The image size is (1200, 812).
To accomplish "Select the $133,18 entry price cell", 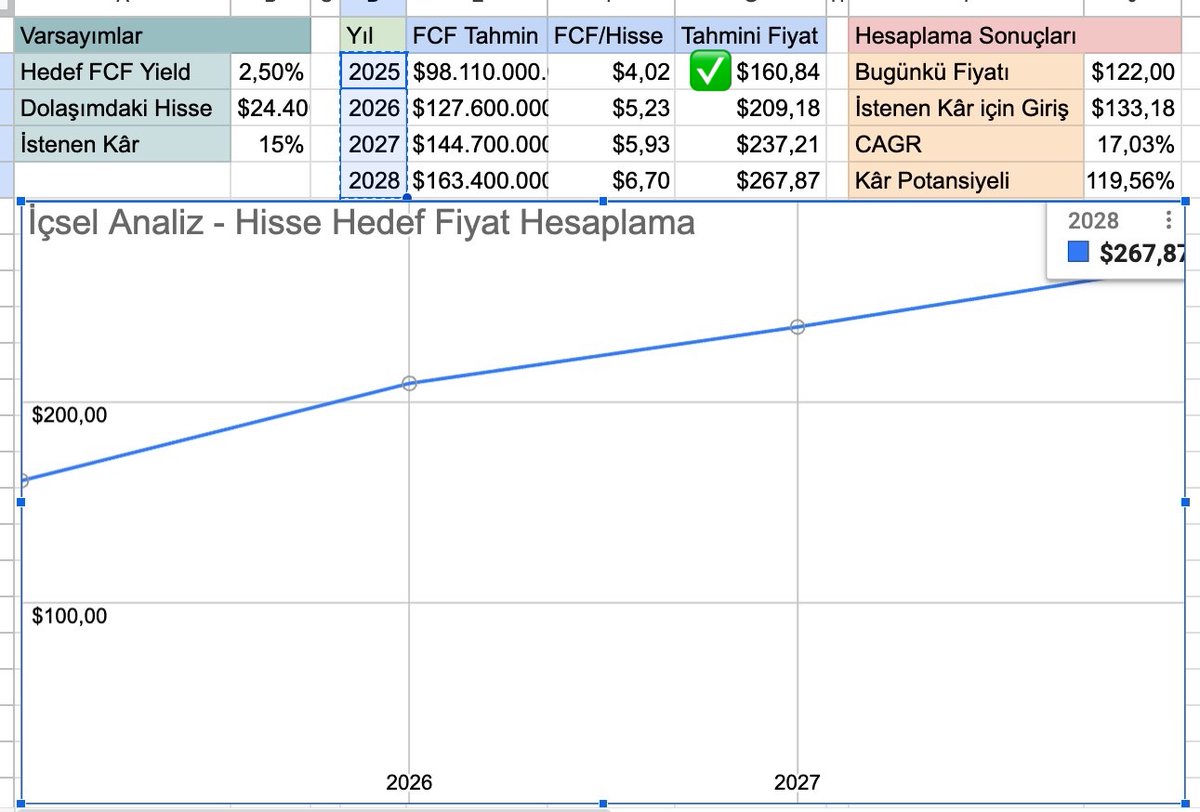I will point(1132,108).
